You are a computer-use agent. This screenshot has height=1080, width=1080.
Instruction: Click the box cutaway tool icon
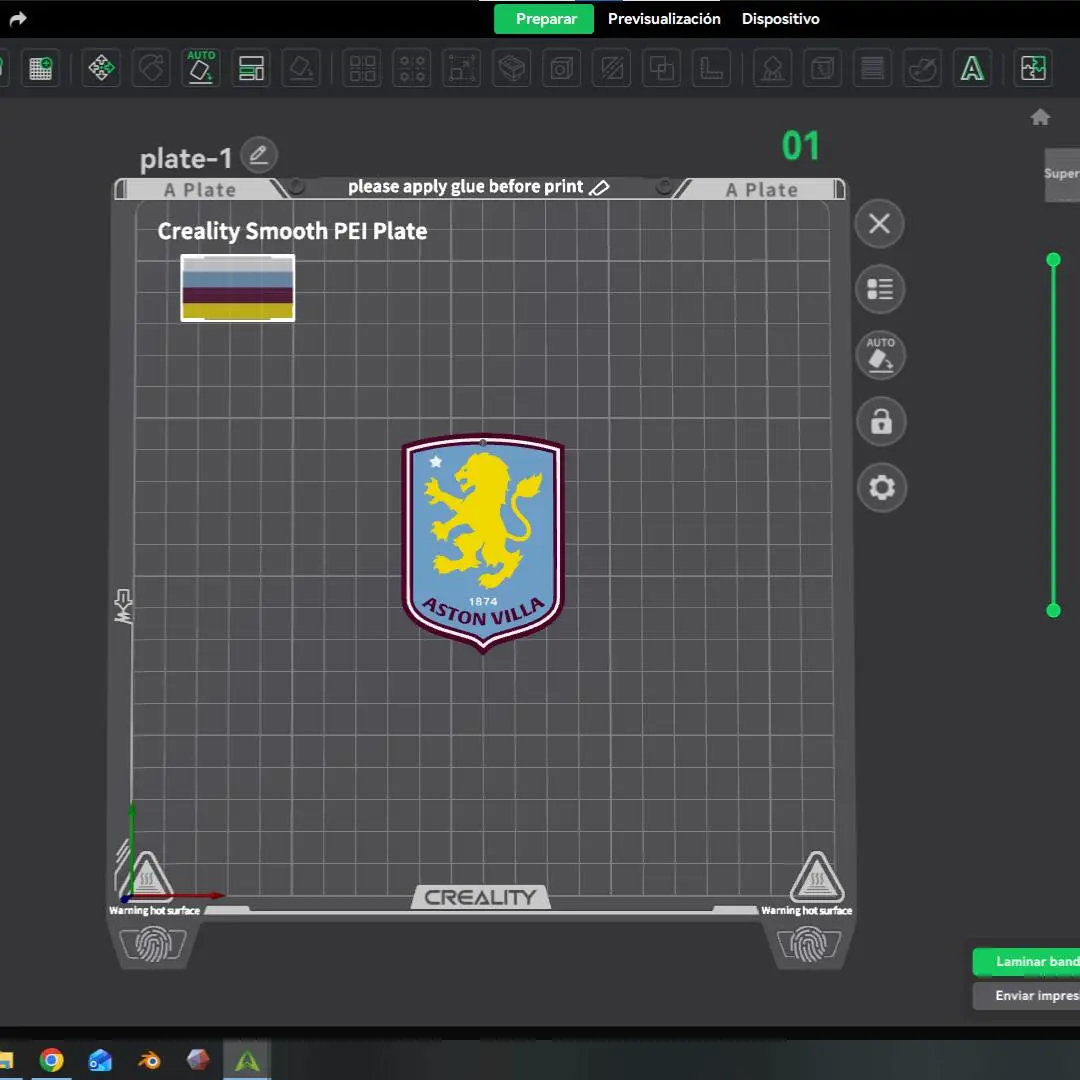[512, 68]
